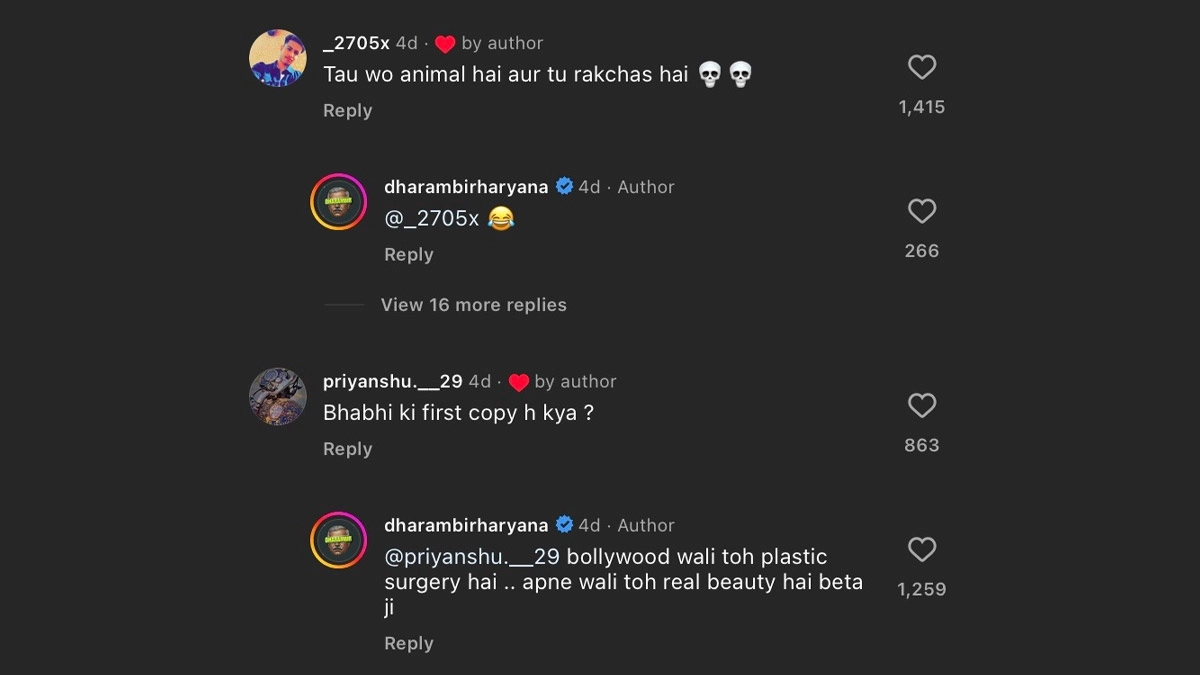This screenshot has width=1200, height=675.
Task: Reply to _2705x's rakchas comment
Action: click(x=347, y=111)
